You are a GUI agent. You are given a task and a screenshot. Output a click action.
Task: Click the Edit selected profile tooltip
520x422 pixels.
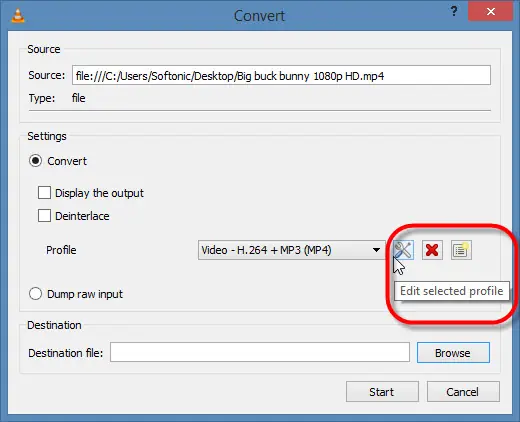452,291
